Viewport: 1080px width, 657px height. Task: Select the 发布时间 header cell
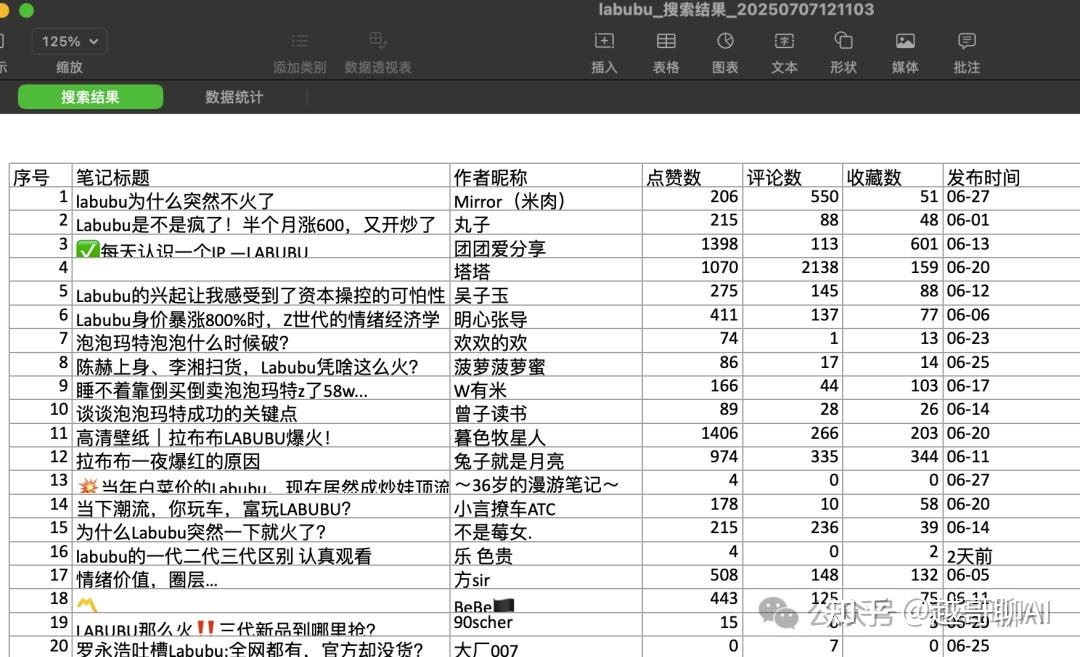[1011, 176]
